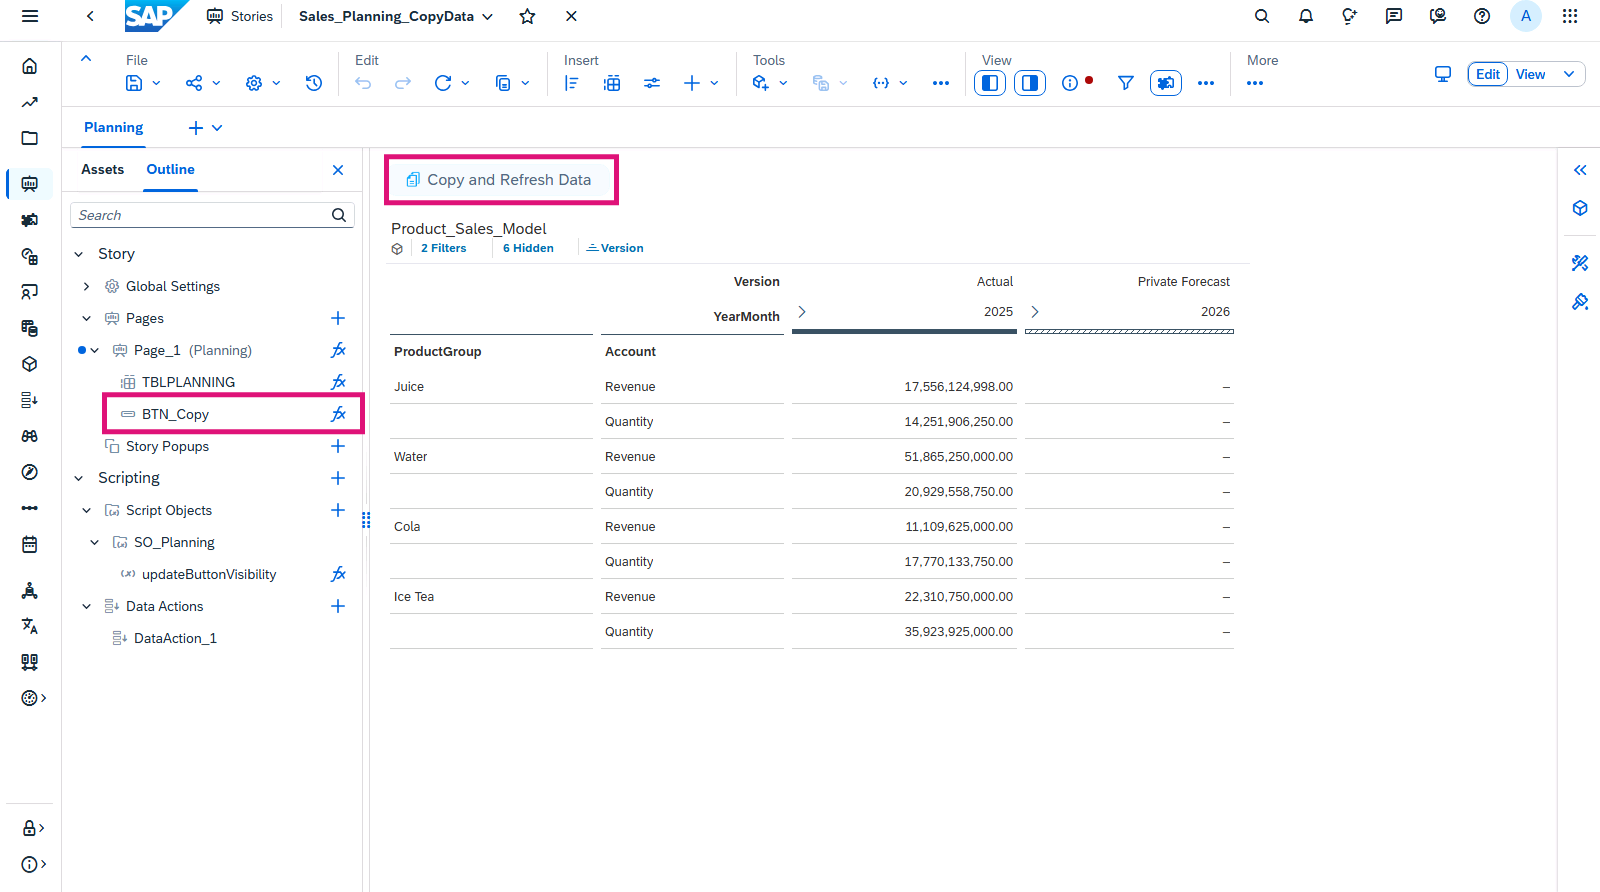Image resolution: width=1600 pixels, height=892 pixels.
Task: Open the notifications bell
Action: (x=1306, y=16)
